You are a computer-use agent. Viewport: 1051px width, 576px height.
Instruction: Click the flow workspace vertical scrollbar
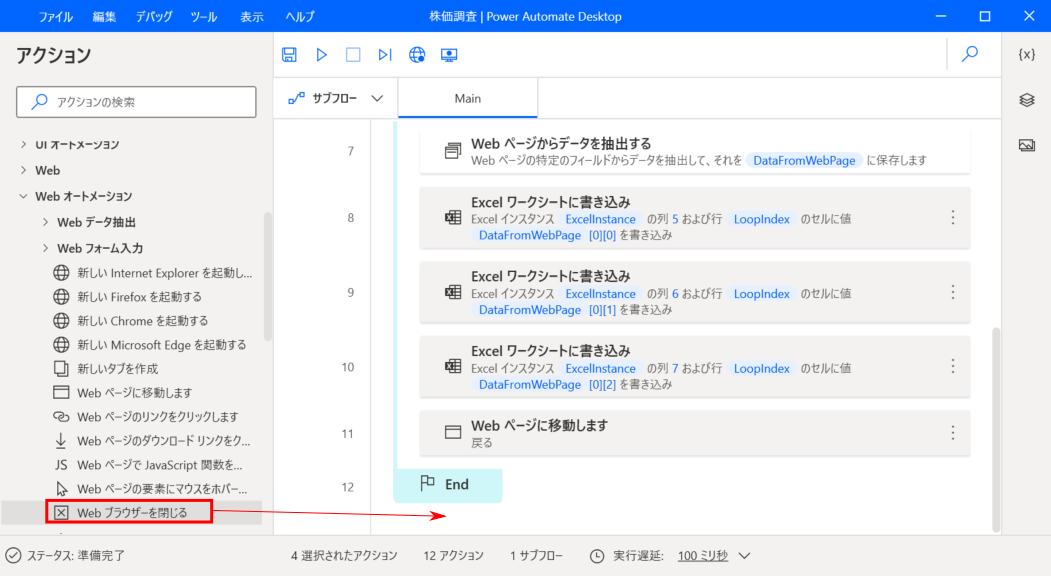[995, 429]
